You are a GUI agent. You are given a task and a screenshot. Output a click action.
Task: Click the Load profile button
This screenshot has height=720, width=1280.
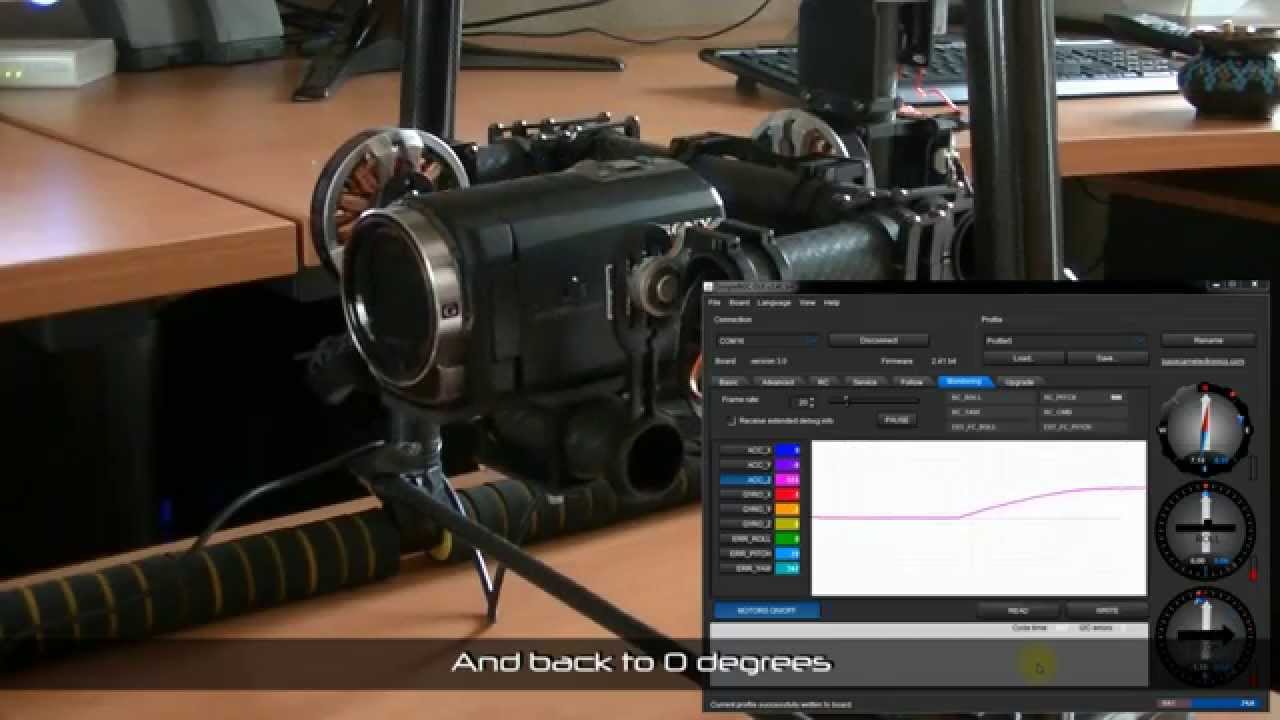point(1023,357)
